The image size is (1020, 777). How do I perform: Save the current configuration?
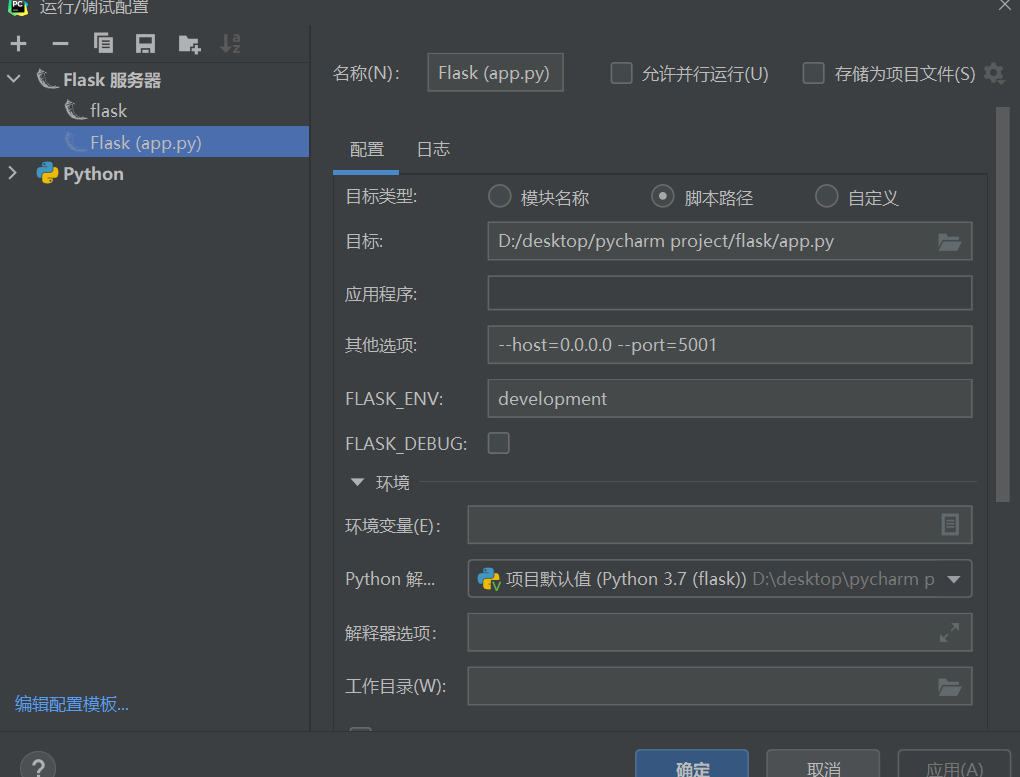coord(145,43)
